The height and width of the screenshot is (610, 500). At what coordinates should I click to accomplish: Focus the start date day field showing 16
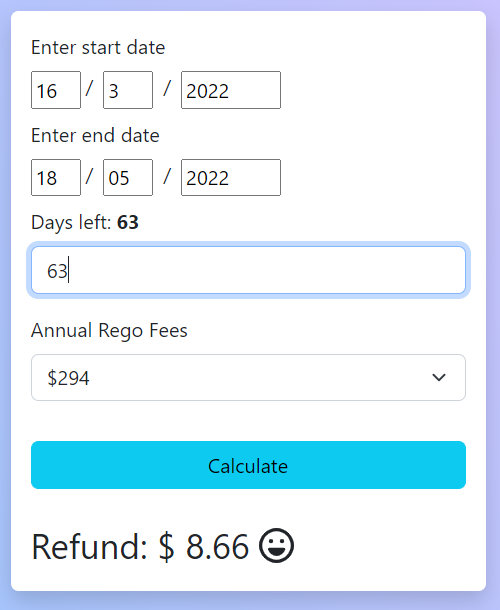(x=56, y=90)
